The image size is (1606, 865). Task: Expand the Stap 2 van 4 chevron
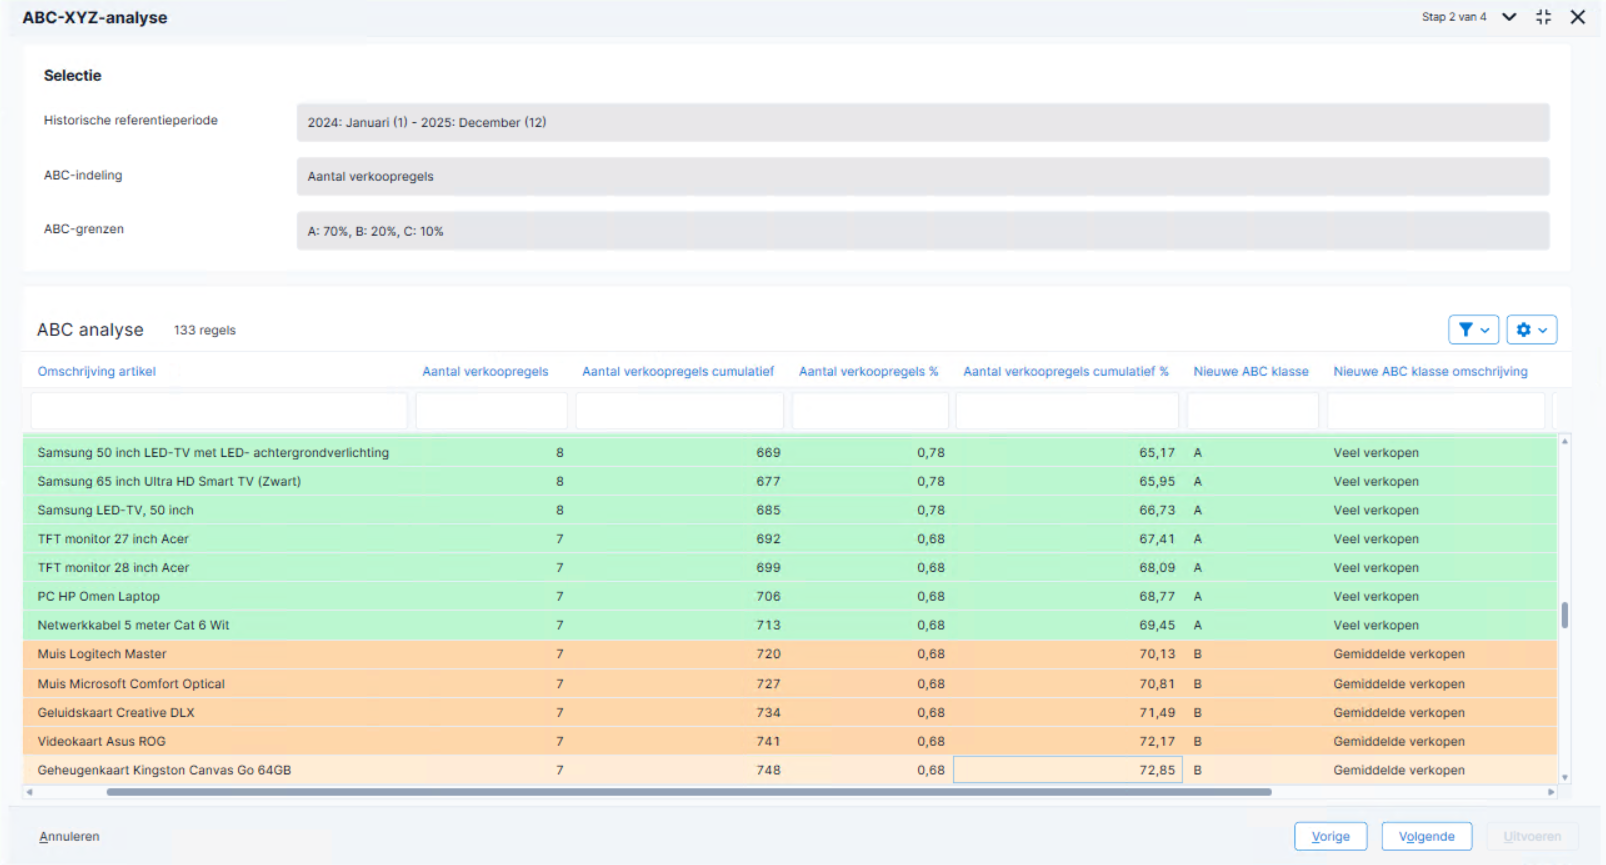1509,17
